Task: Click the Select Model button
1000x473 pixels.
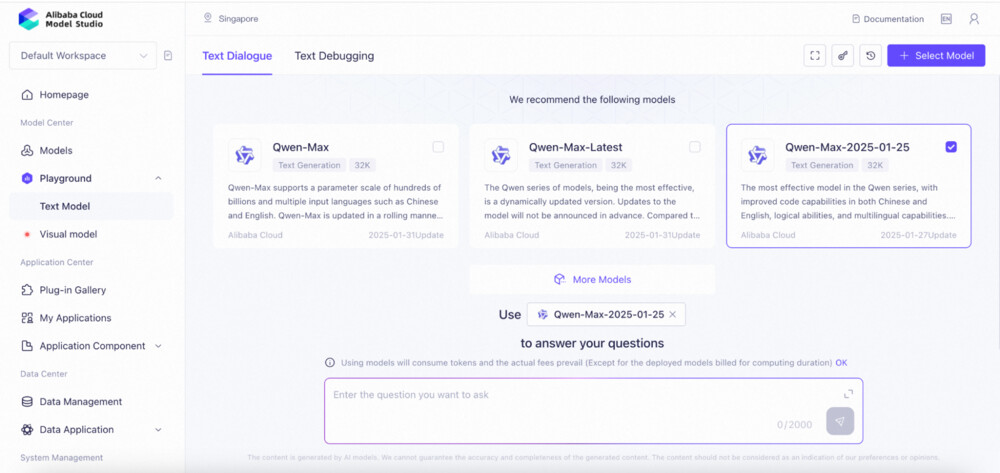Action: click(936, 56)
